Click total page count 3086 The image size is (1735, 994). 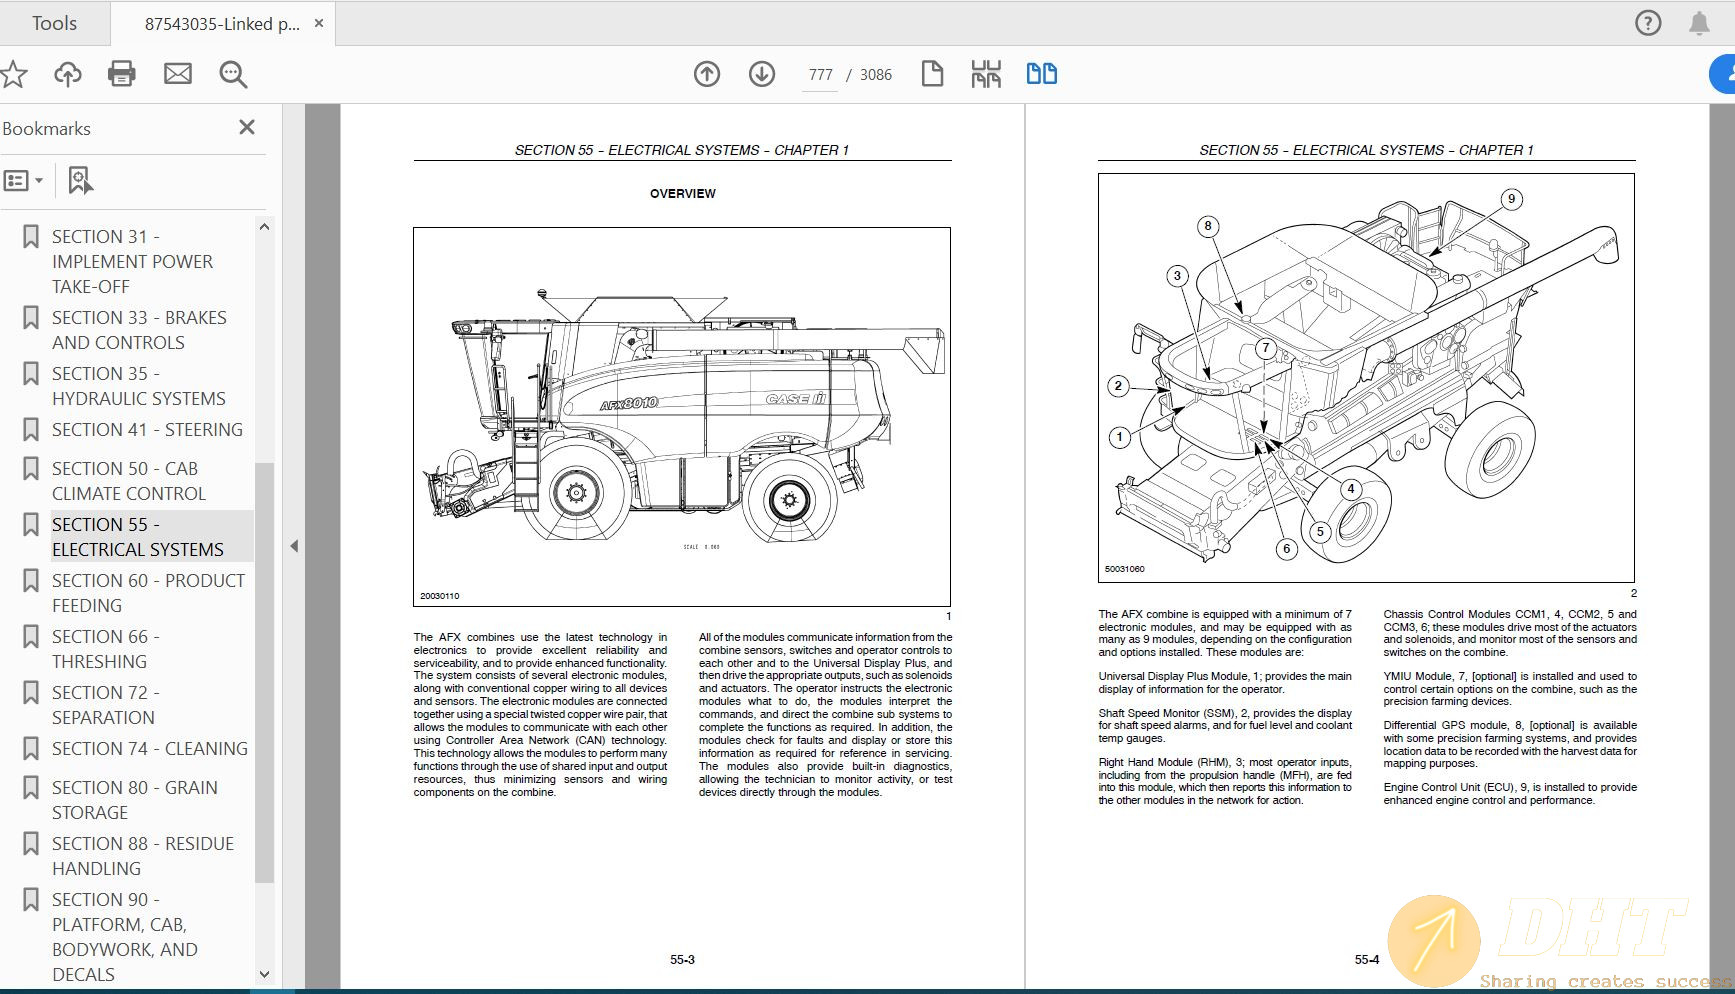pos(876,75)
